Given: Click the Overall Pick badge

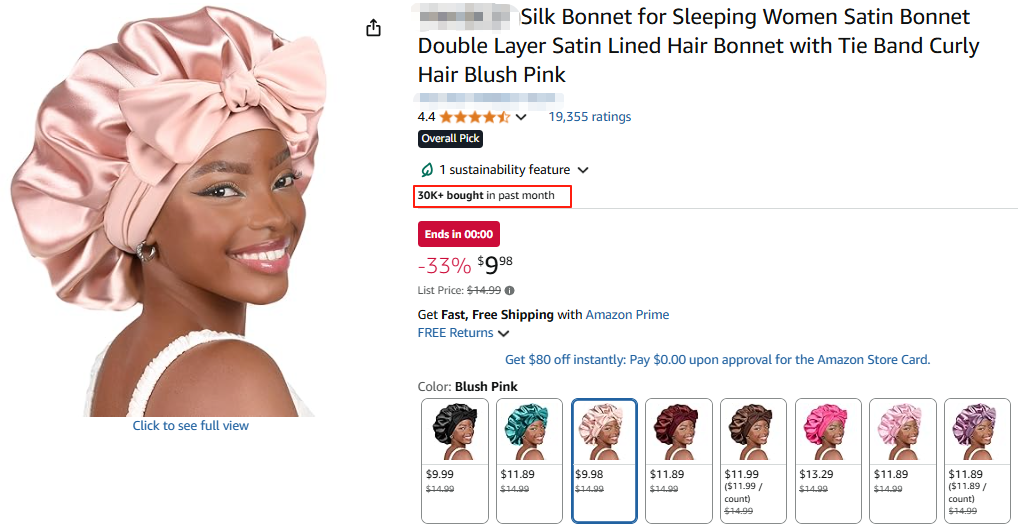Looking at the screenshot, I should [x=450, y=139].
